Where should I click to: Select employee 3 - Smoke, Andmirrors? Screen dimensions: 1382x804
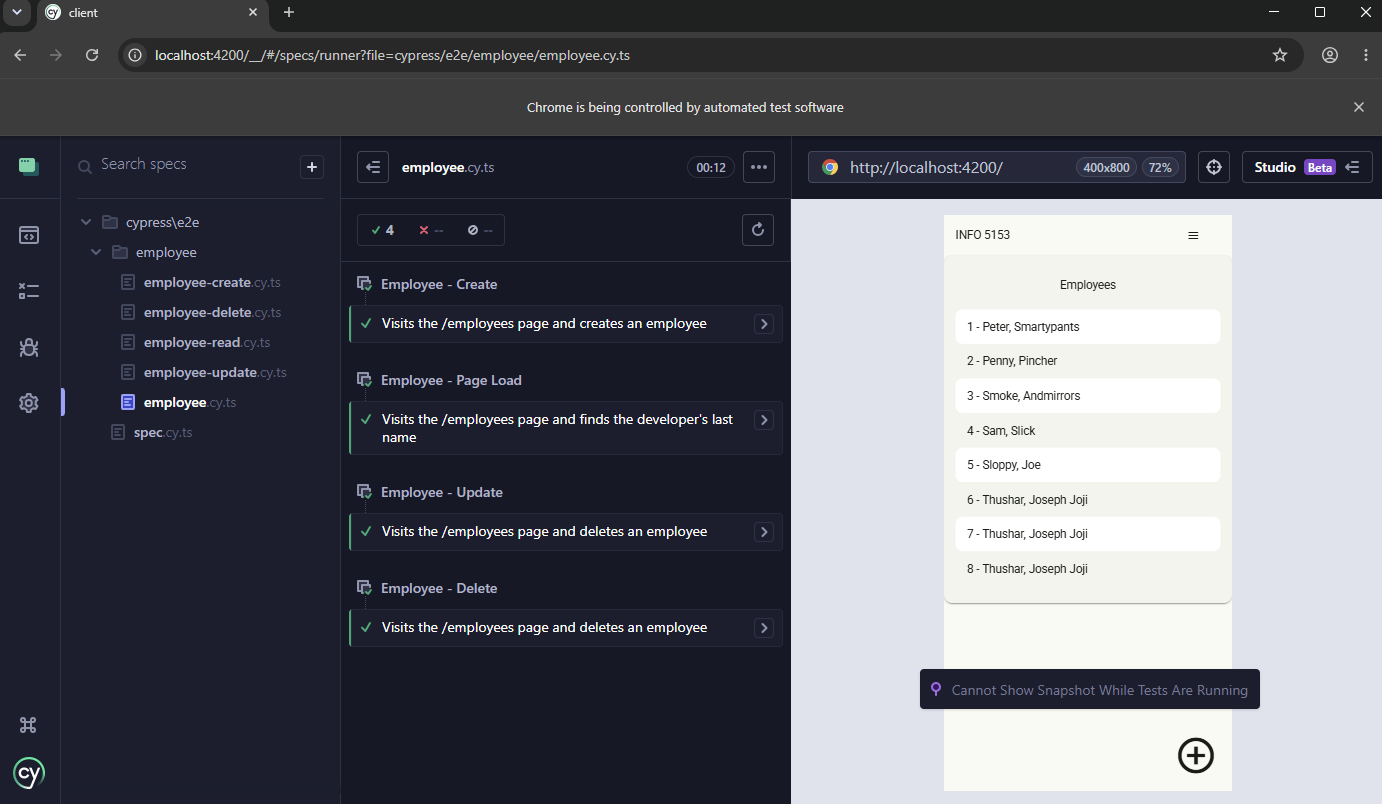(1087, 396)
